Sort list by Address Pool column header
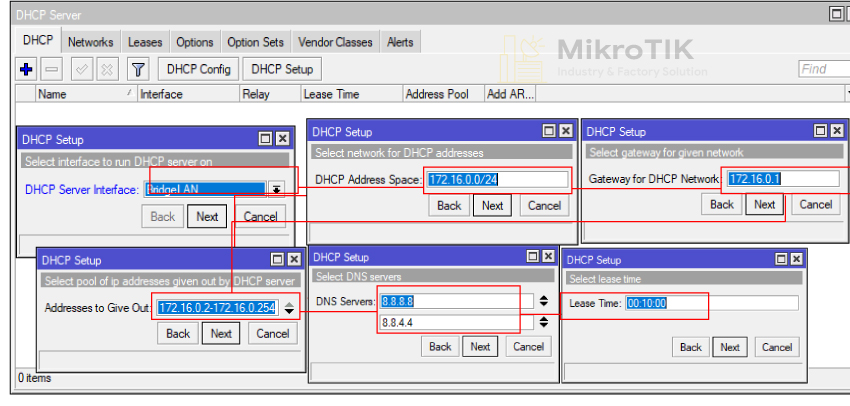The image size is (850, 406). coord(443,94)
